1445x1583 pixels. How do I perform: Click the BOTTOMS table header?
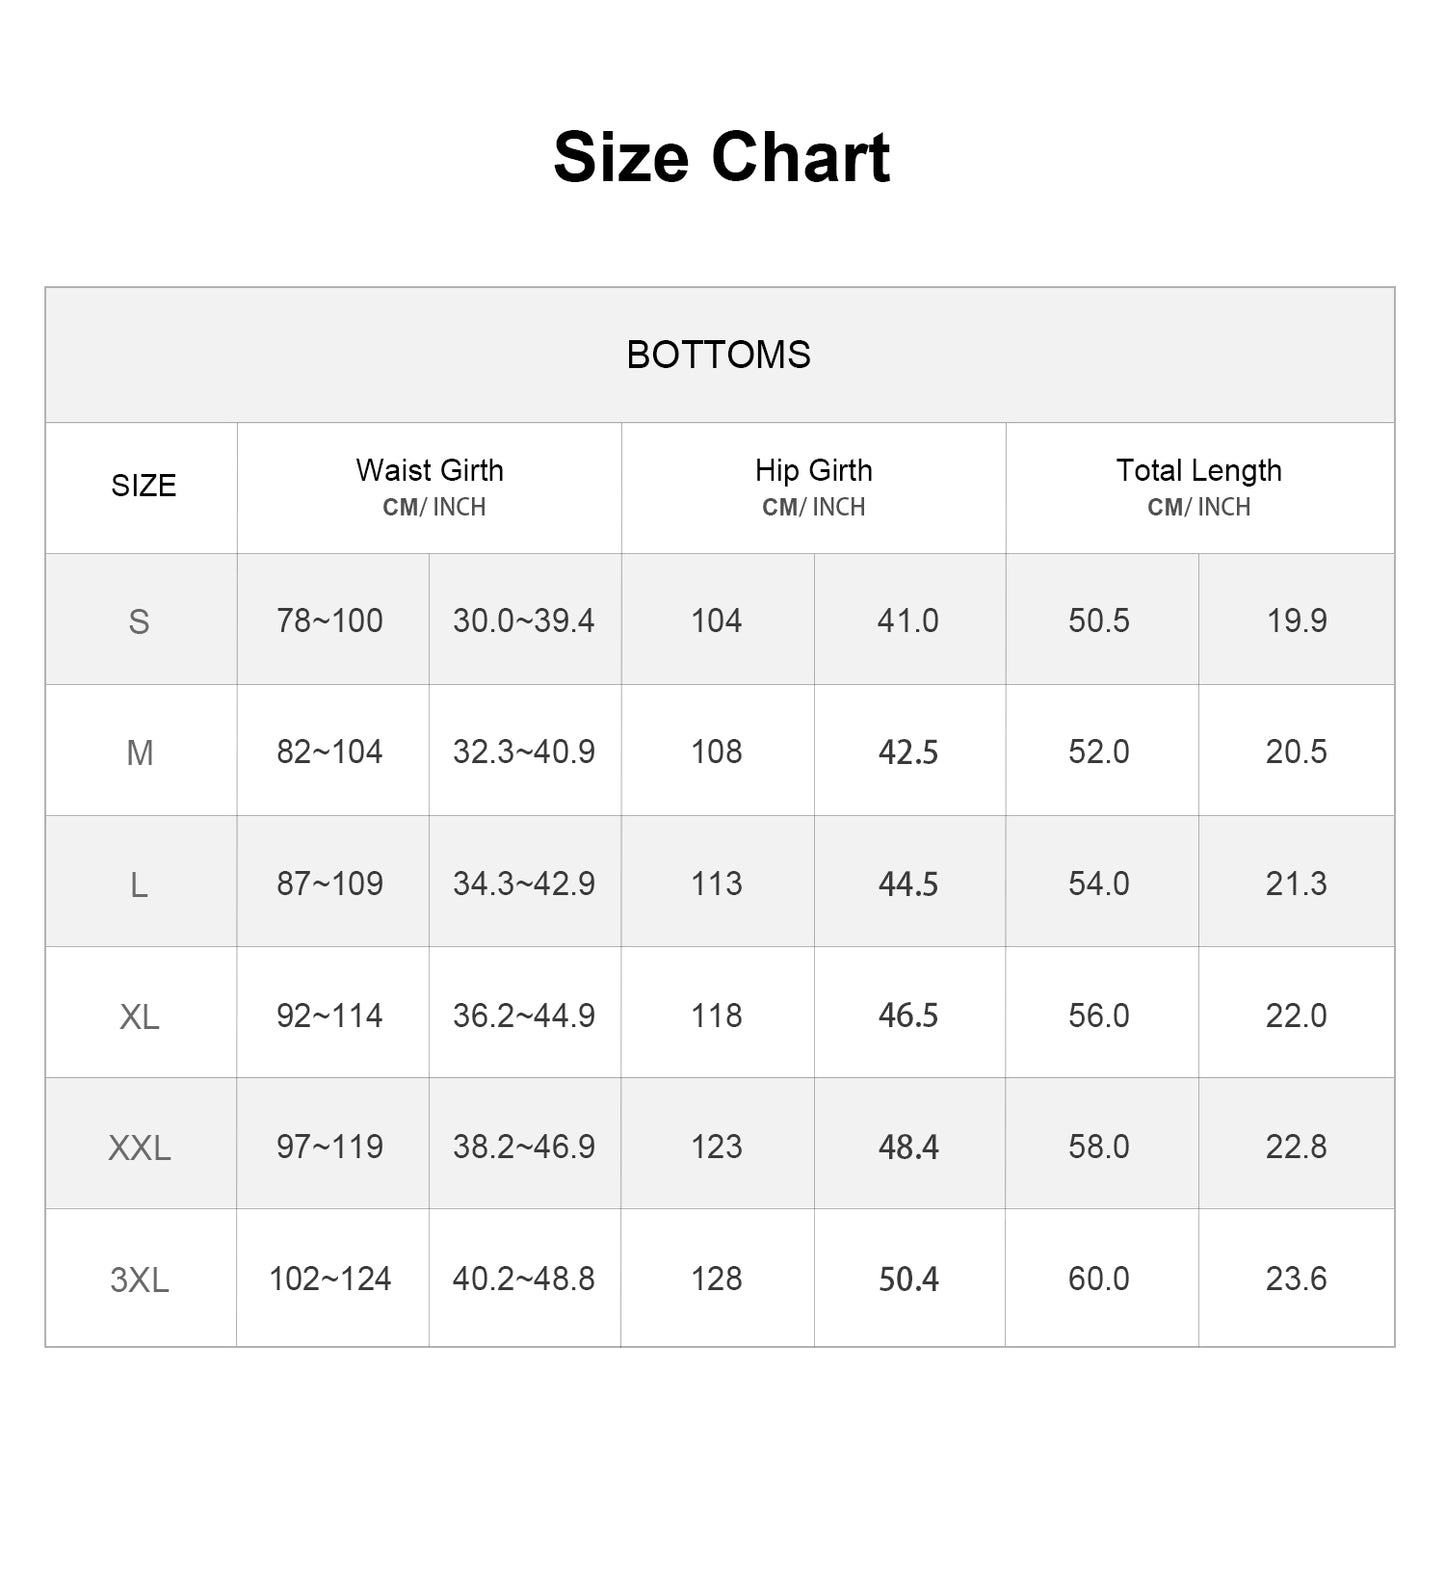[x=718, y=355]
